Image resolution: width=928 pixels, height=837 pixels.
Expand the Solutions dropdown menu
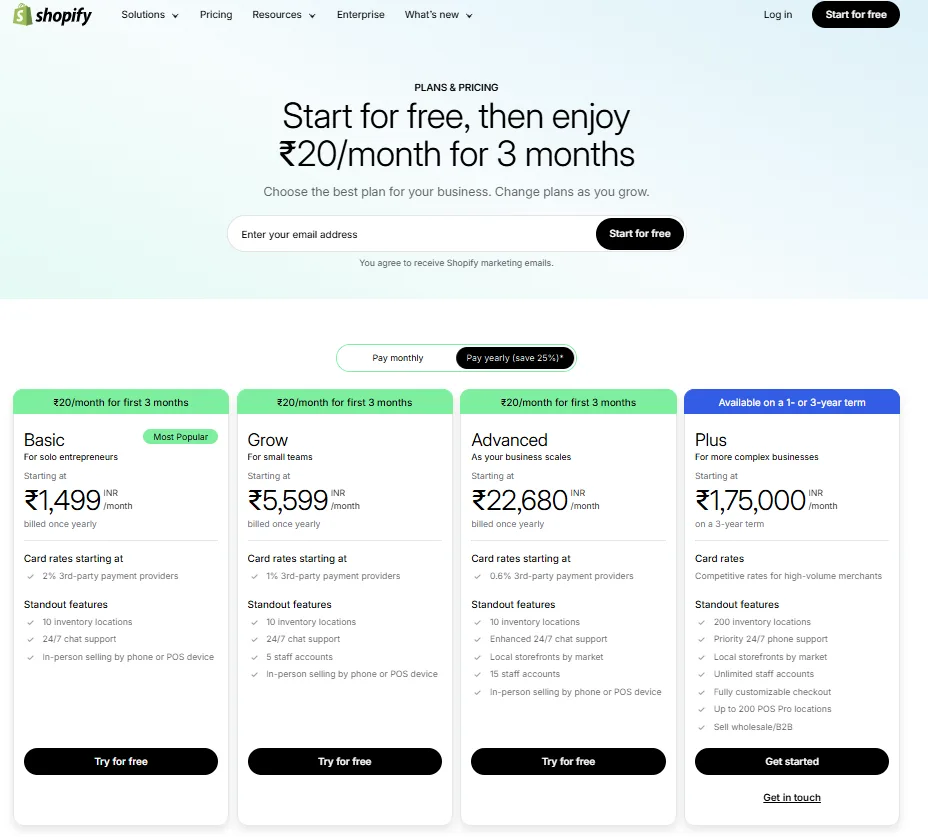pos(150,15)
